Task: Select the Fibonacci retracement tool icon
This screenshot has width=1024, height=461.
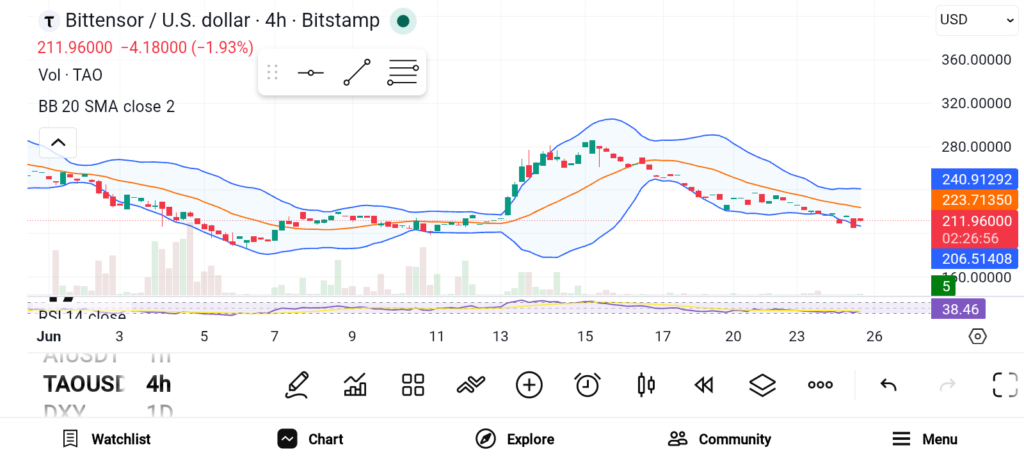Action: coord(402,72)
